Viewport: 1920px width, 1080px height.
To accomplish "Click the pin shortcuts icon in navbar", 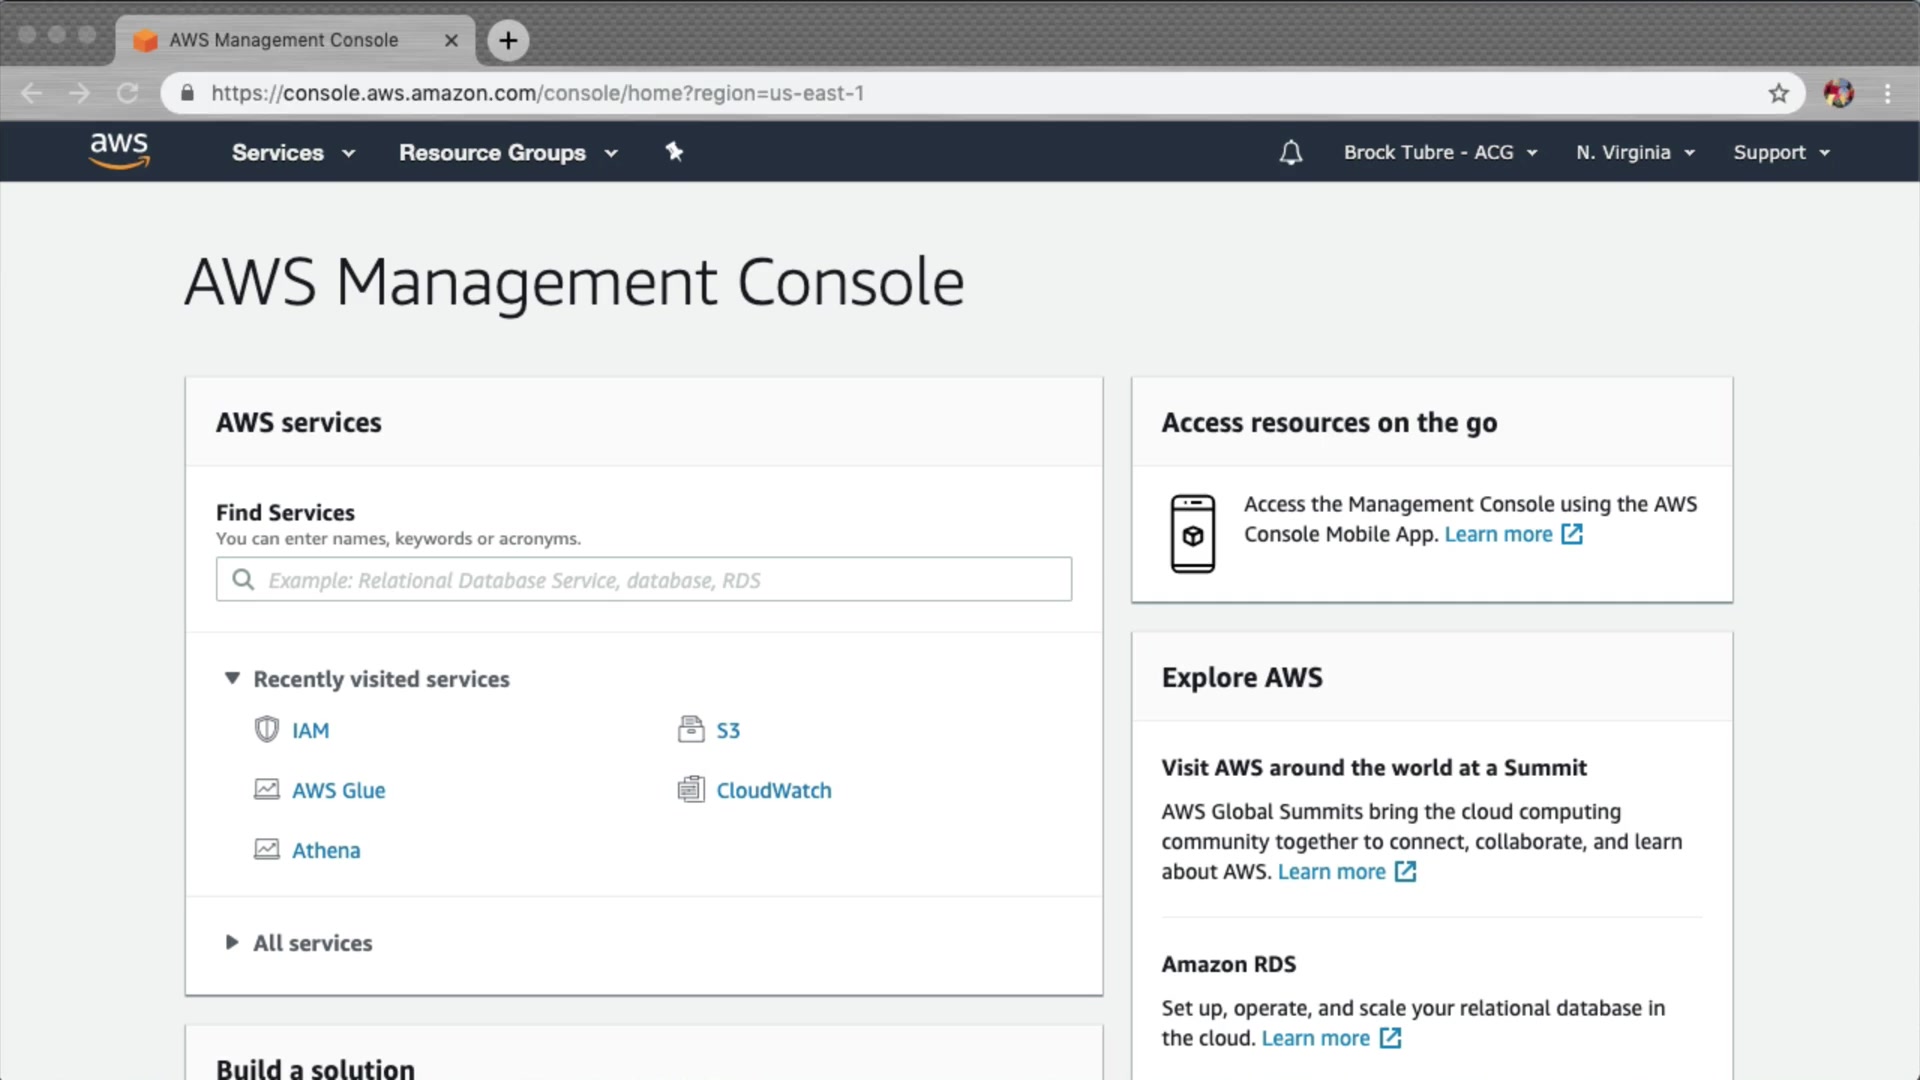I will click(674, 152).
